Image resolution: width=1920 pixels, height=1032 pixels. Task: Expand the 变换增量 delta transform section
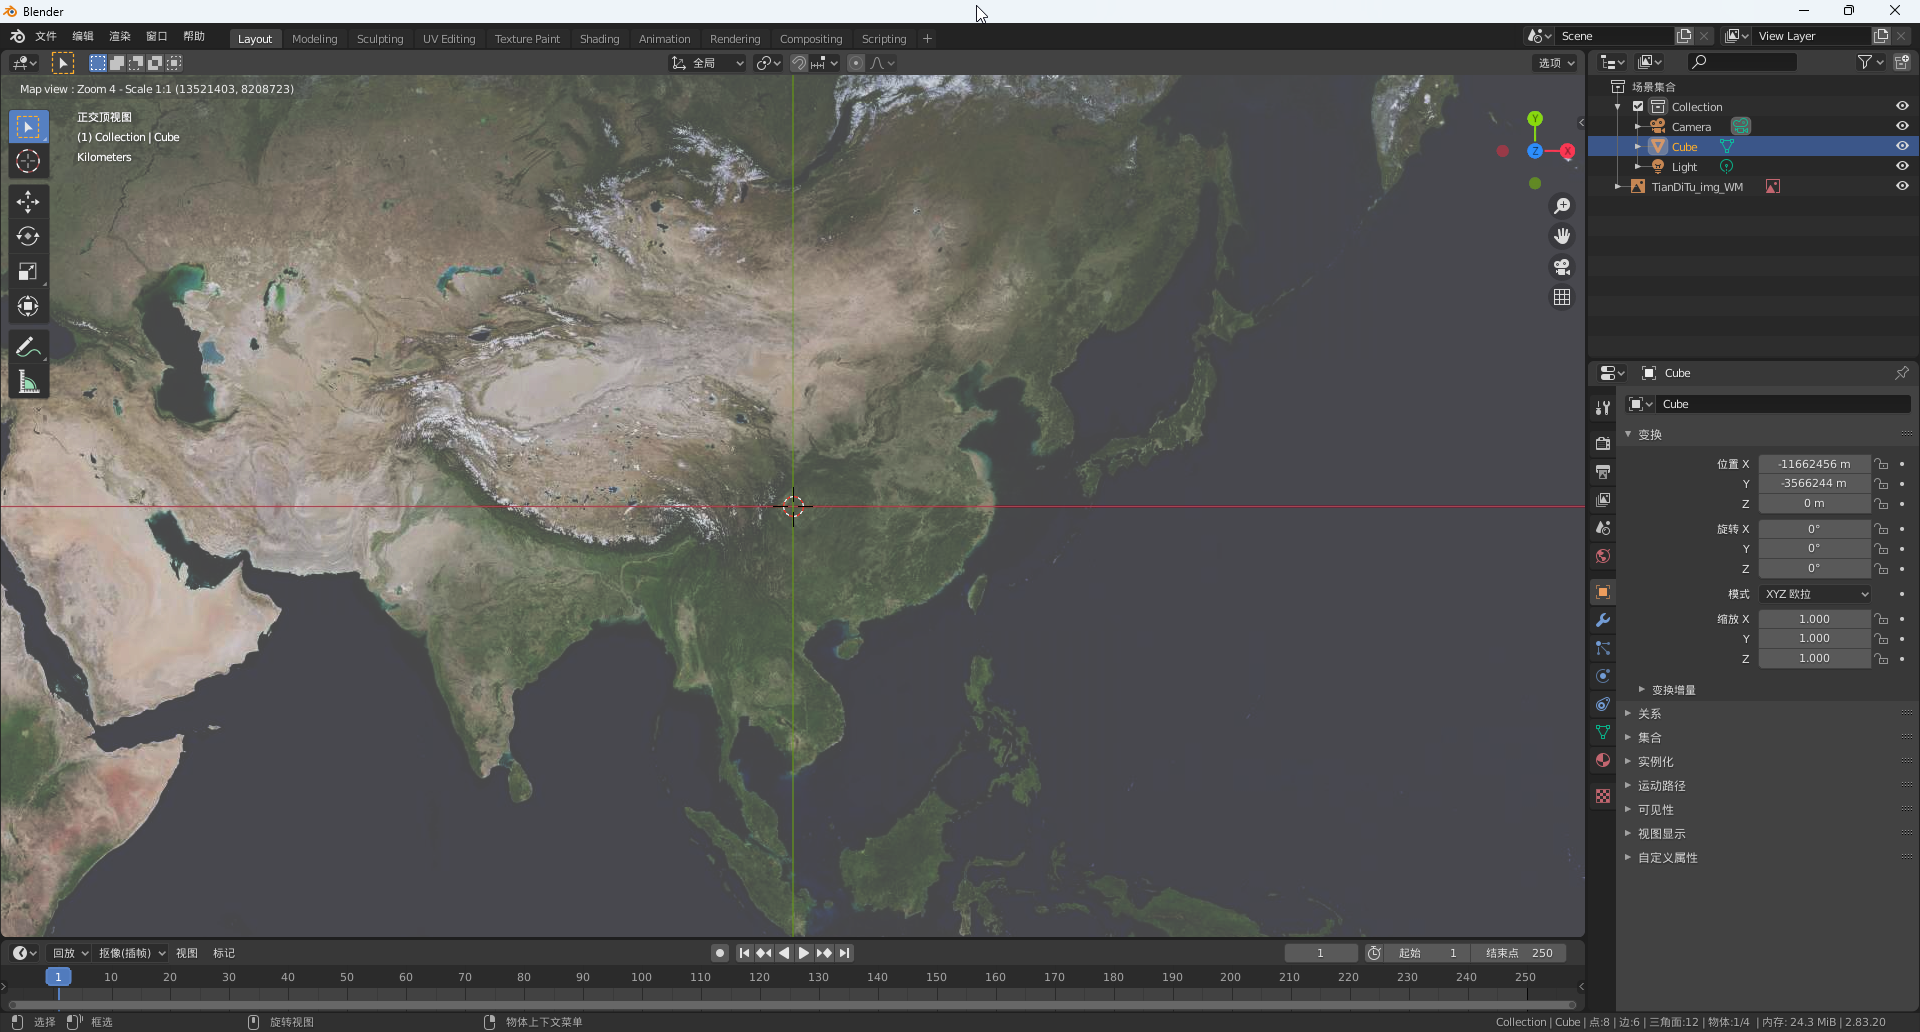tap(1673, 690)
